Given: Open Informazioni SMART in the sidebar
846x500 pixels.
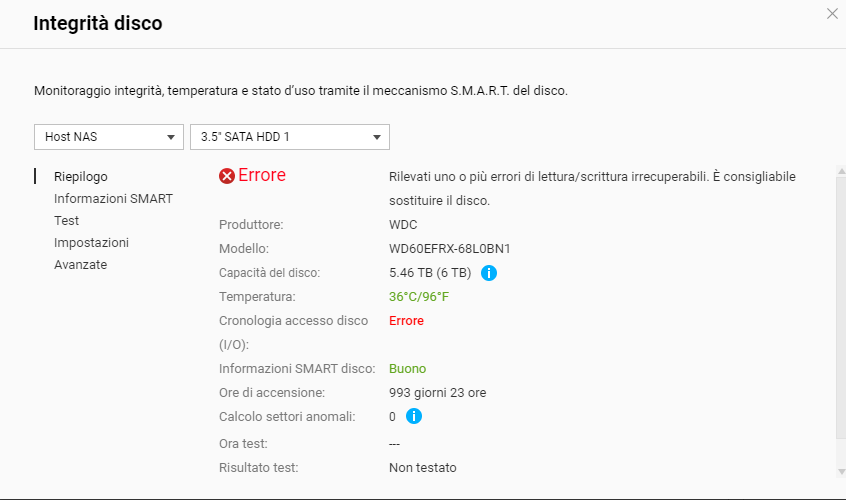Looking at the screenshot, I should pyautogui.click(x=113, y=198).
